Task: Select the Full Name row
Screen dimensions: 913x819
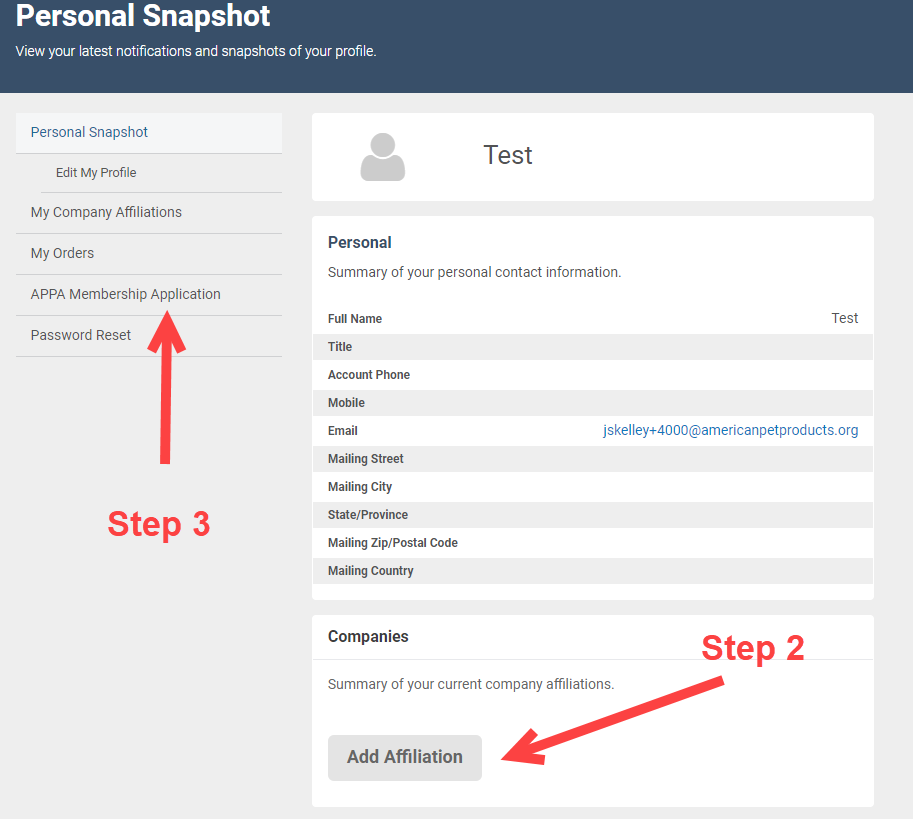Action: pyautogui.click(x=592, y=318)
